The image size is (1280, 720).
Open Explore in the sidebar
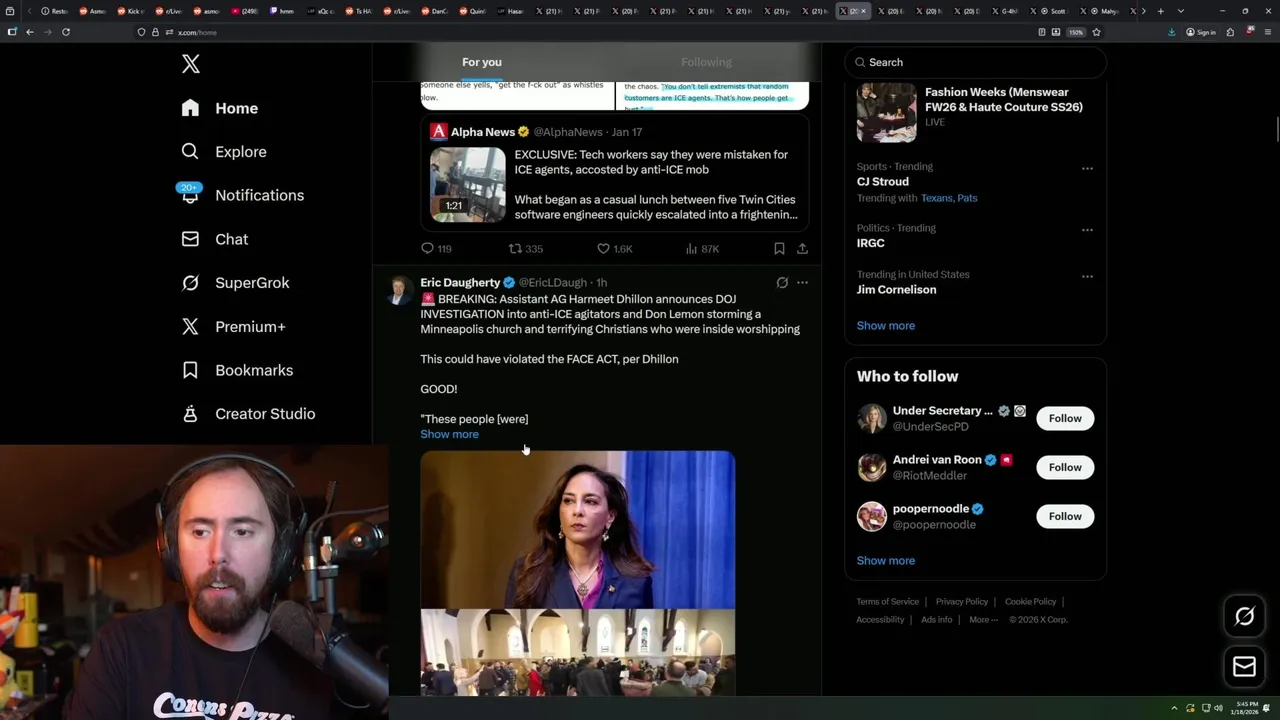(224, 152)
